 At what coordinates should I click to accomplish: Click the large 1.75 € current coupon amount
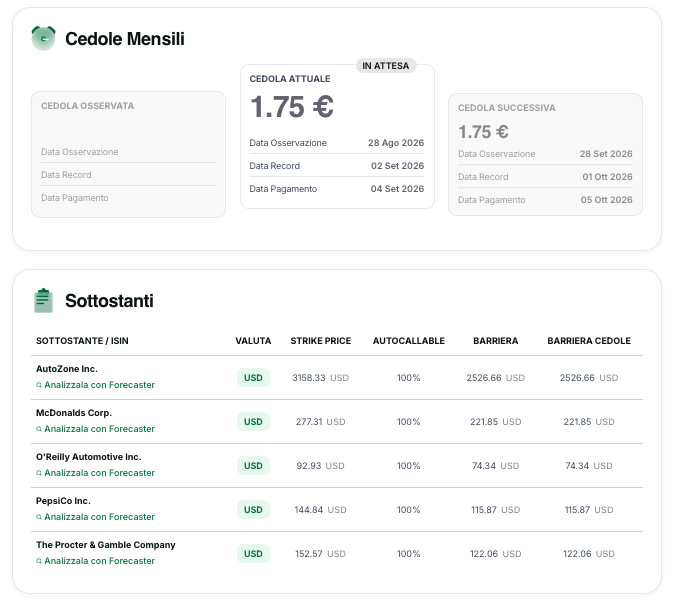coord(292,107)
